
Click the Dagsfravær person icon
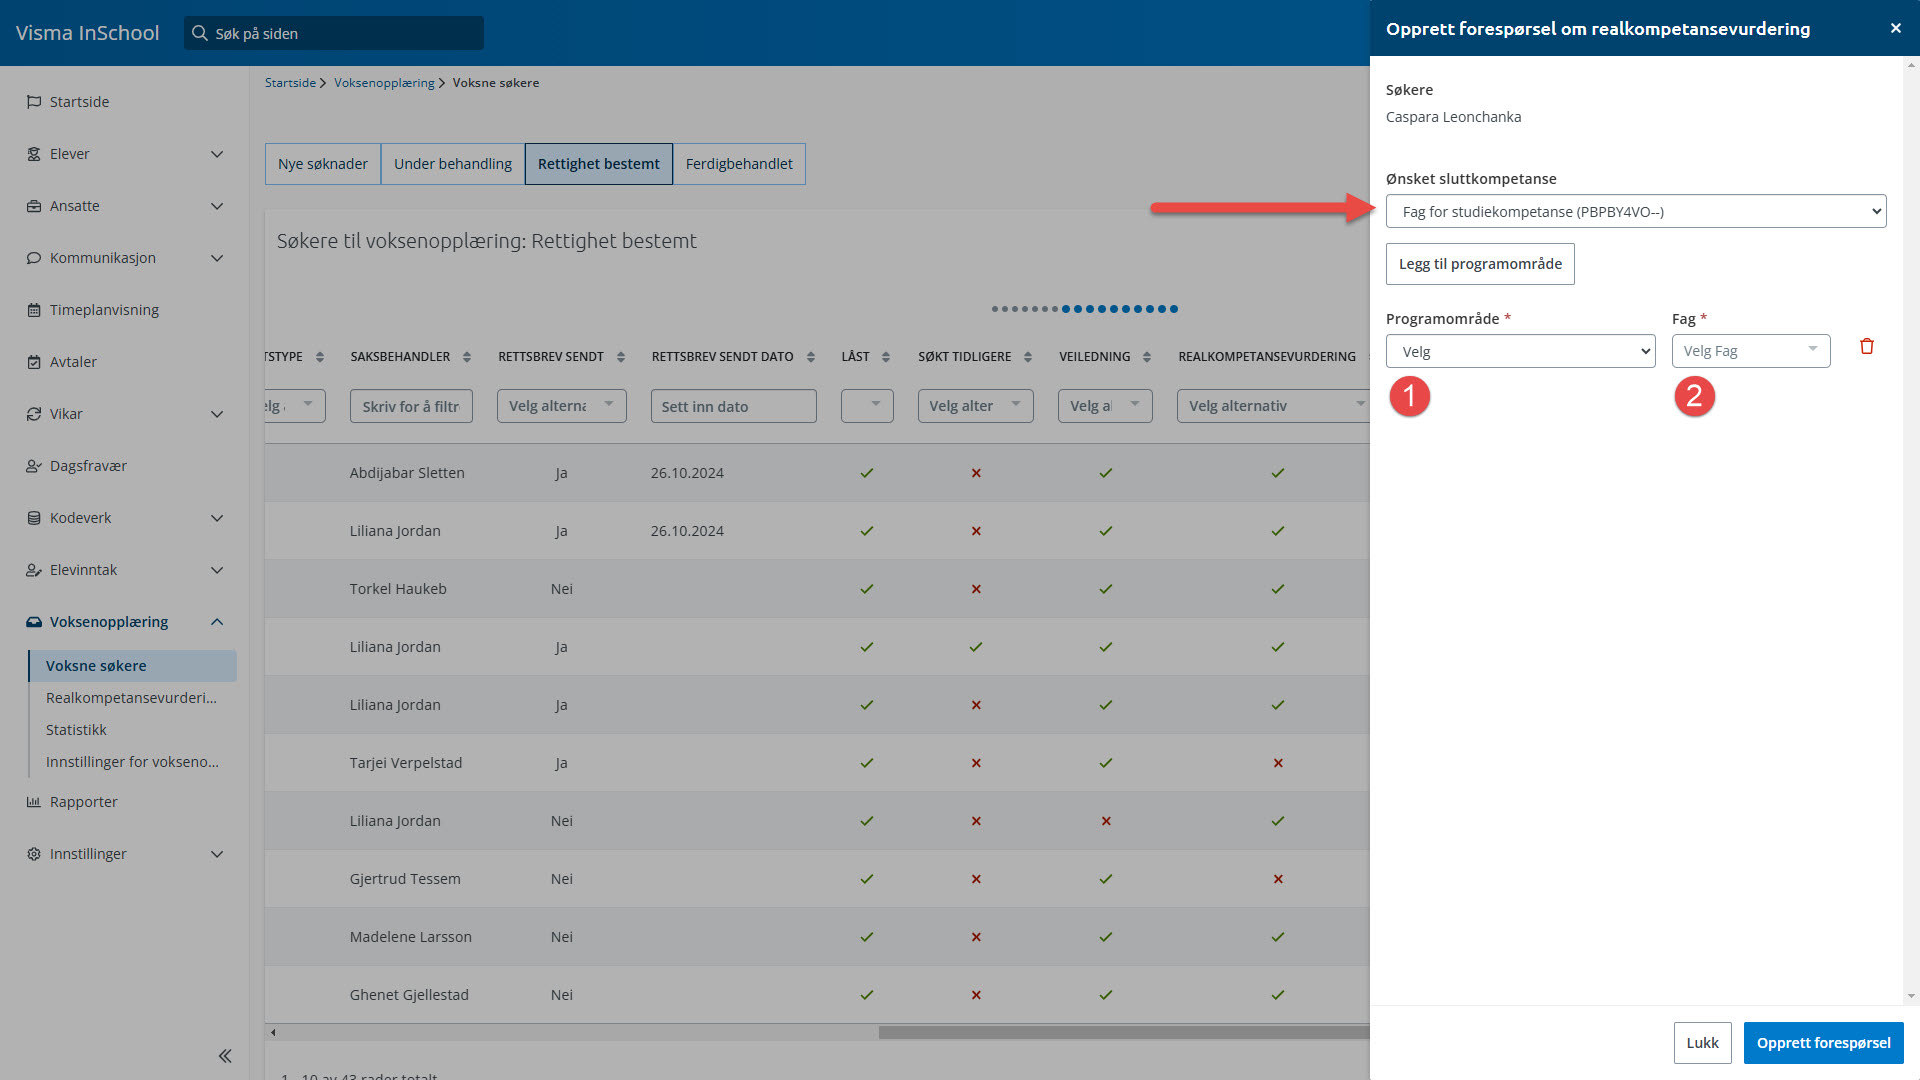[34, 466]
